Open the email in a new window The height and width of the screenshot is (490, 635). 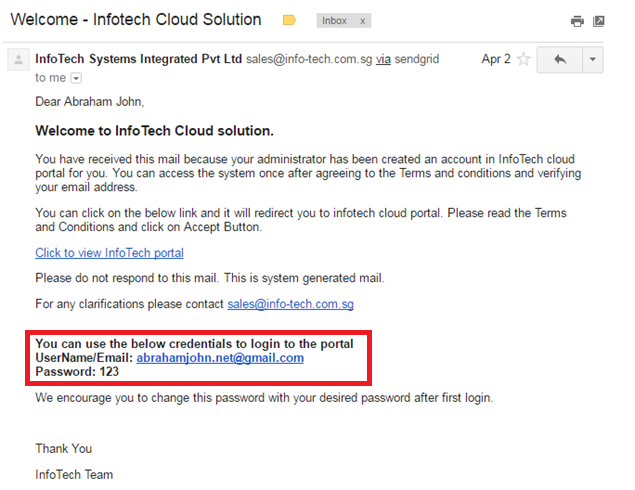pyautogui.click(x=599, y=21)
